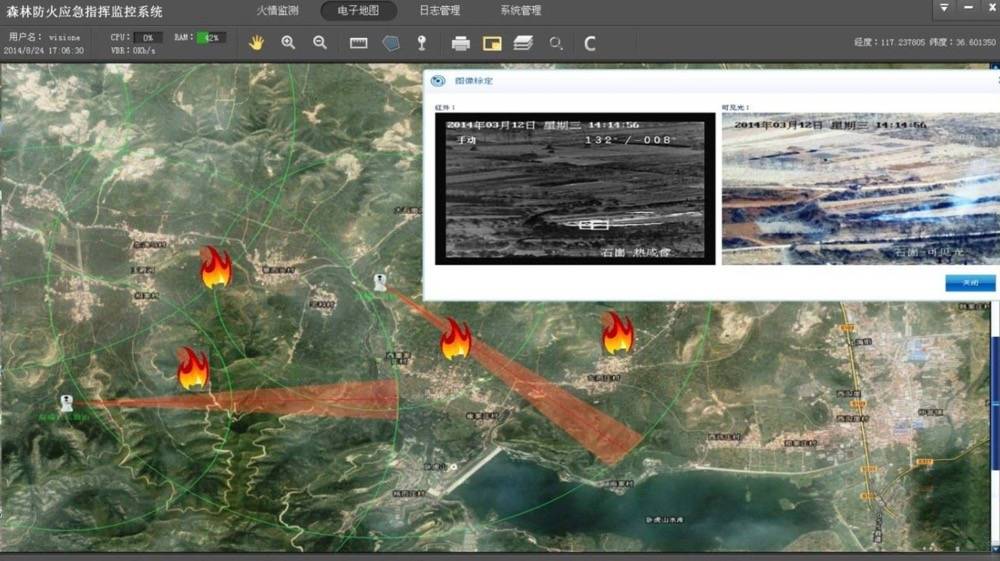This screenshot has width=1000, height=561.
Task: Click the CPU usage percentage box
Action: pyautogui.click(x=148, y=38)
